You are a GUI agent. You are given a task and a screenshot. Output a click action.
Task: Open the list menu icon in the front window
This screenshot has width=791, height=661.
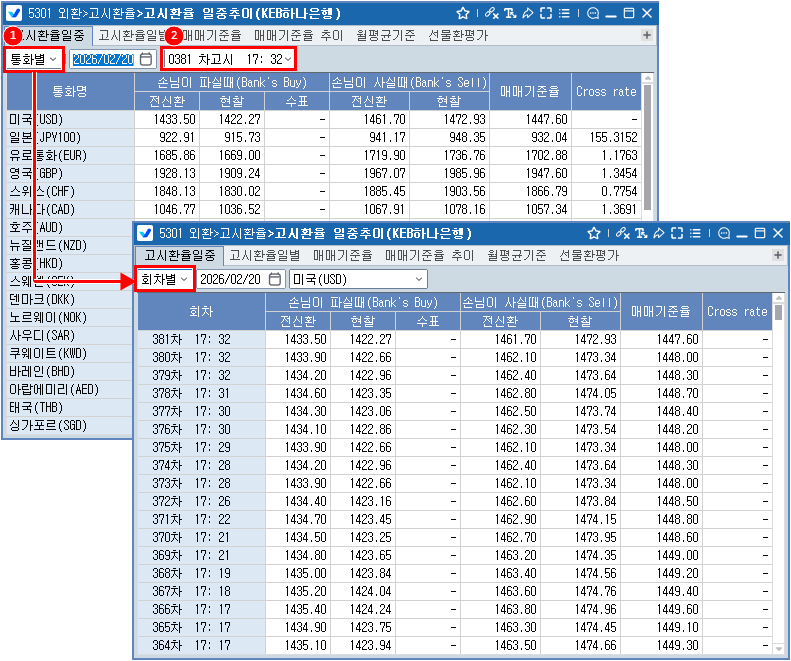click(696, 233)
